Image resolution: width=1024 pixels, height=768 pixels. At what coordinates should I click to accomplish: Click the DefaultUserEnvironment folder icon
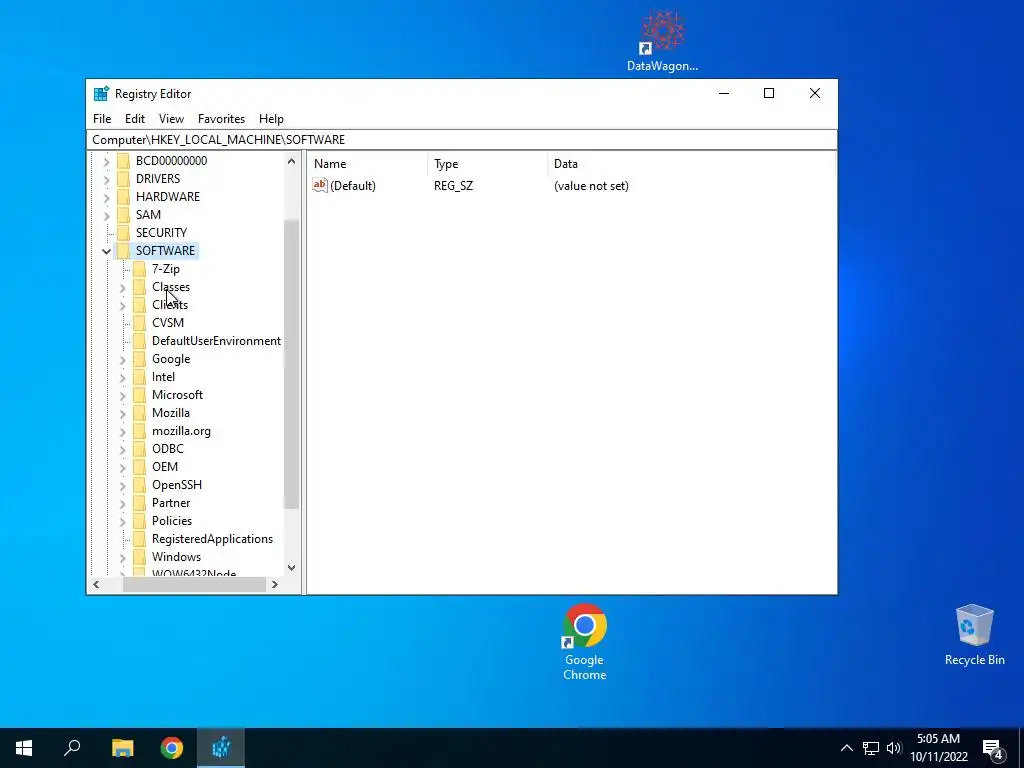point(139,341)
